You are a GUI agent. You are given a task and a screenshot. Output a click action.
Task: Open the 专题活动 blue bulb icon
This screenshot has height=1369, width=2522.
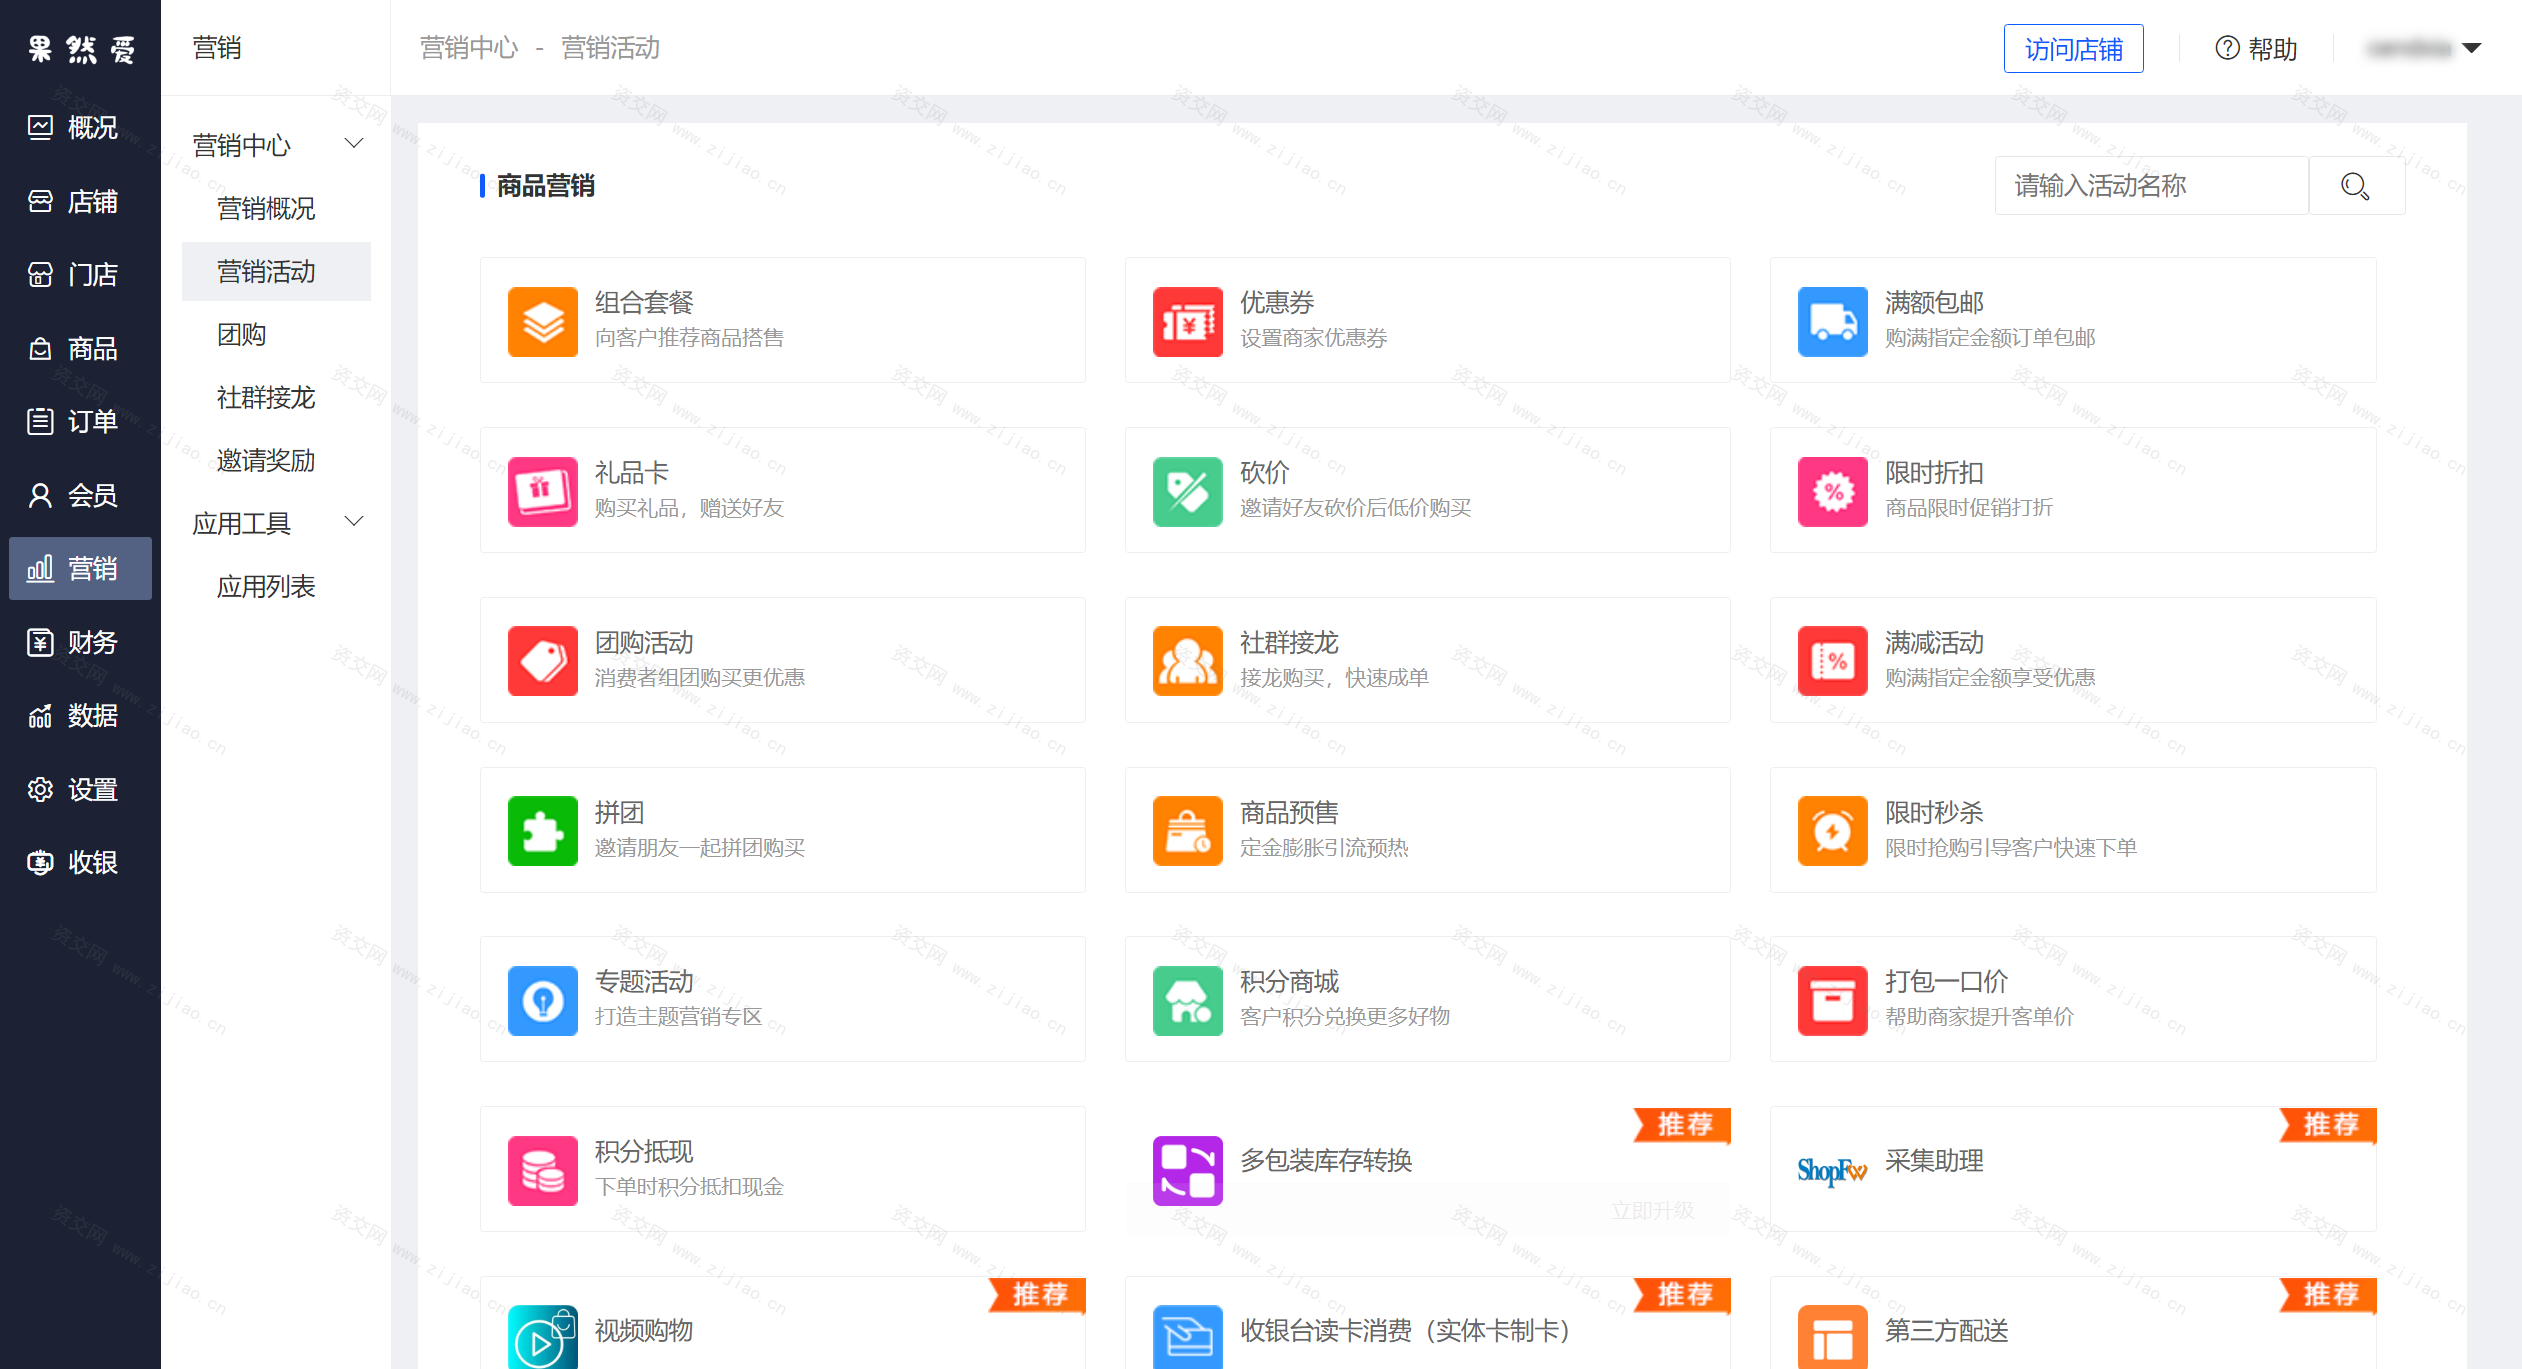click(x=542, y=1001)
